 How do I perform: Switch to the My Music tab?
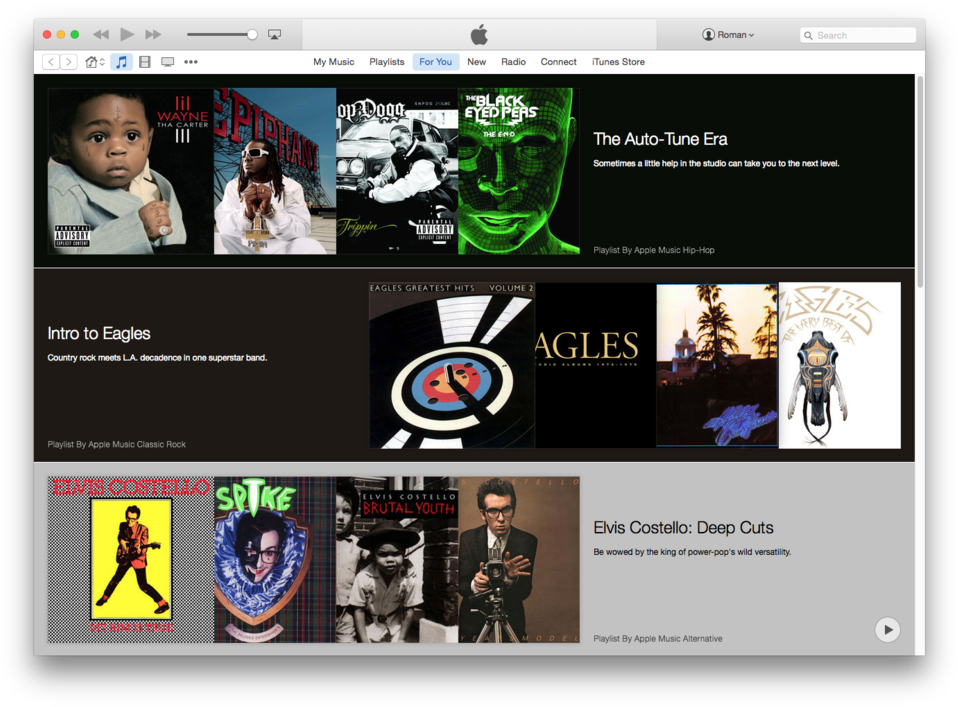[333, 61]
